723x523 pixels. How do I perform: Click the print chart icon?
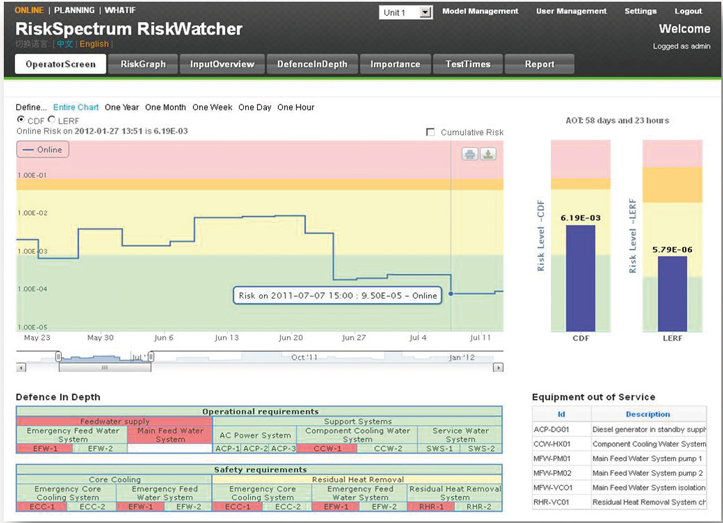coord(470,153)
